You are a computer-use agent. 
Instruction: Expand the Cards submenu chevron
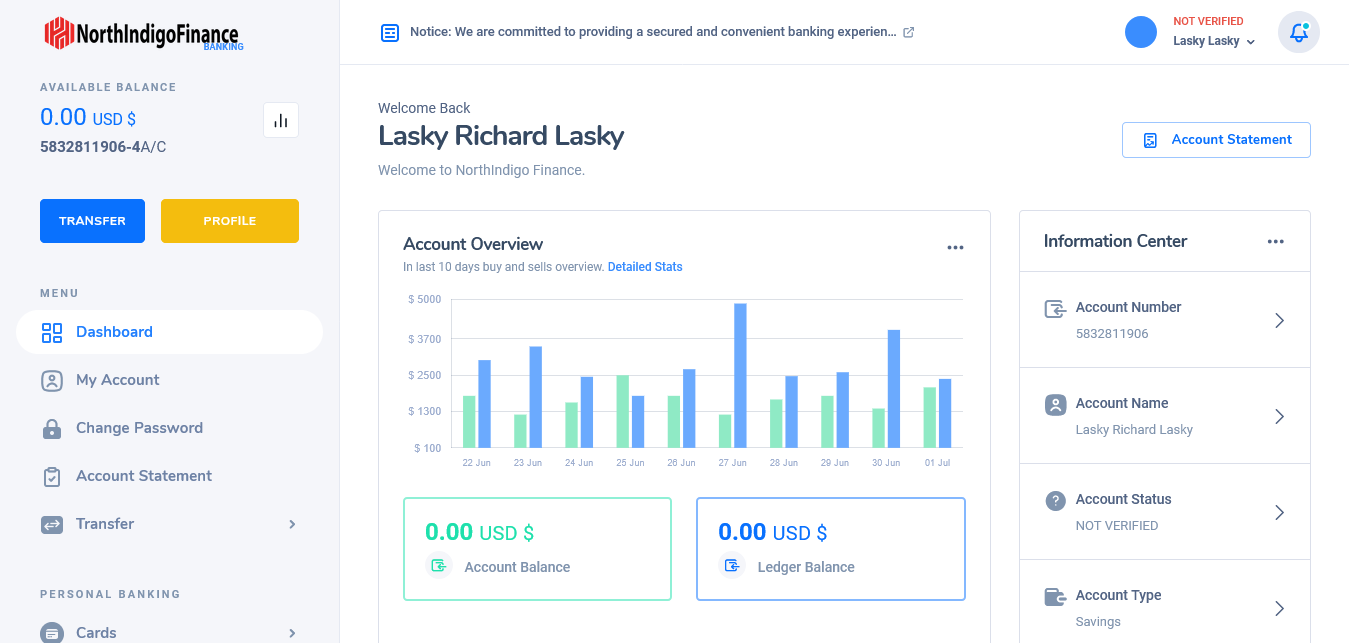coord(292,633)
